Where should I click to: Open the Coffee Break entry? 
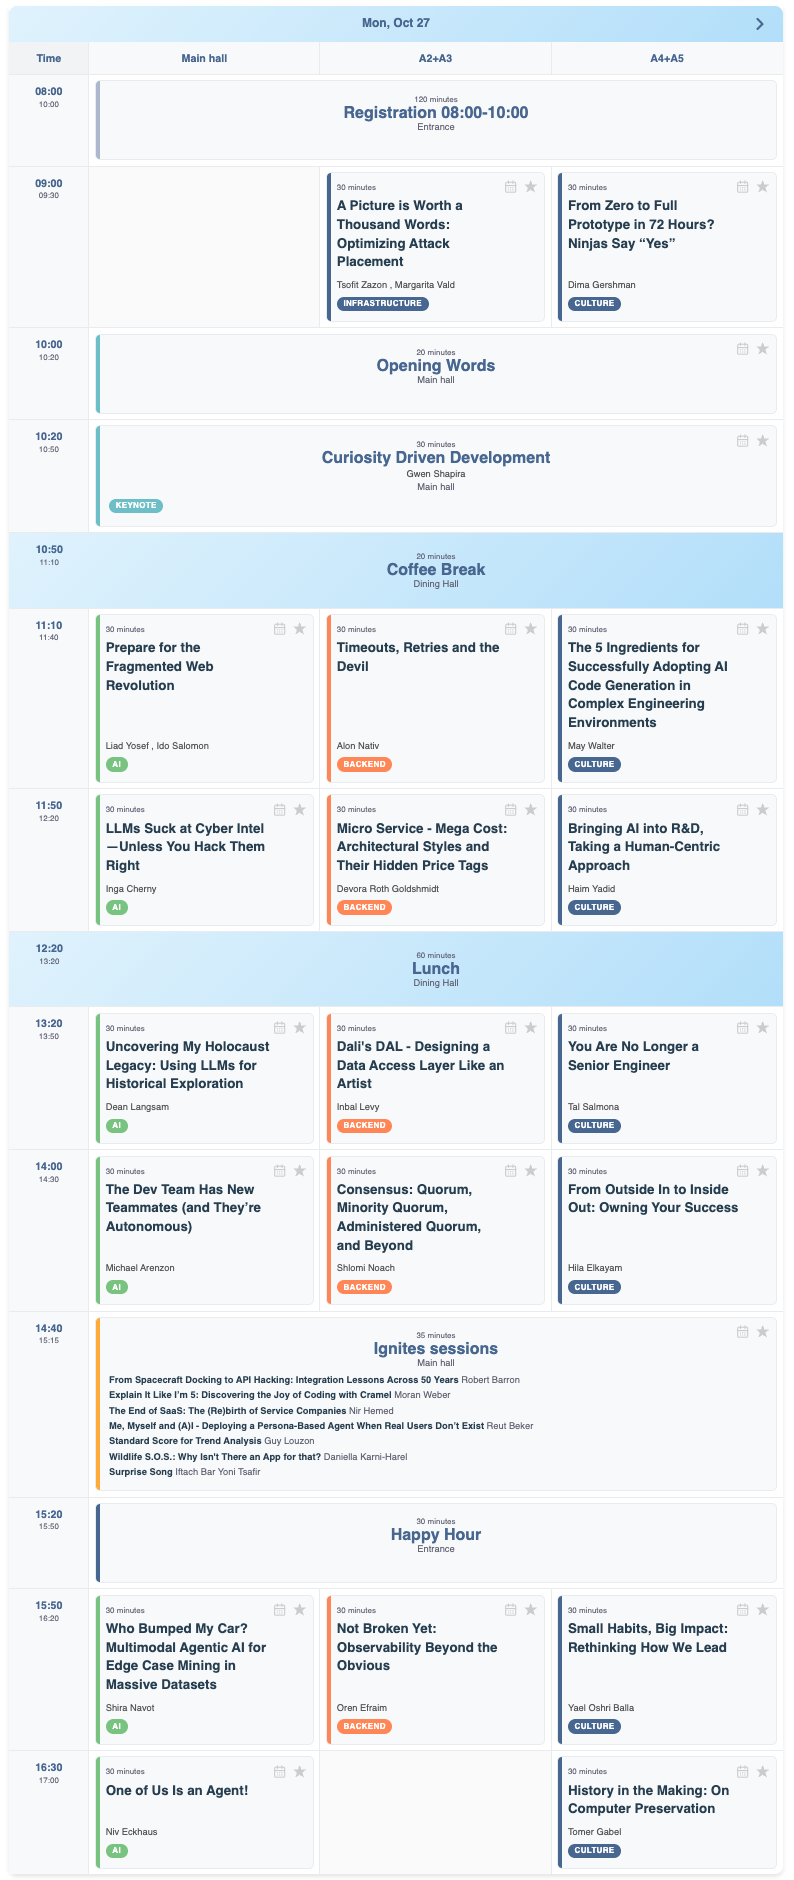436,569
